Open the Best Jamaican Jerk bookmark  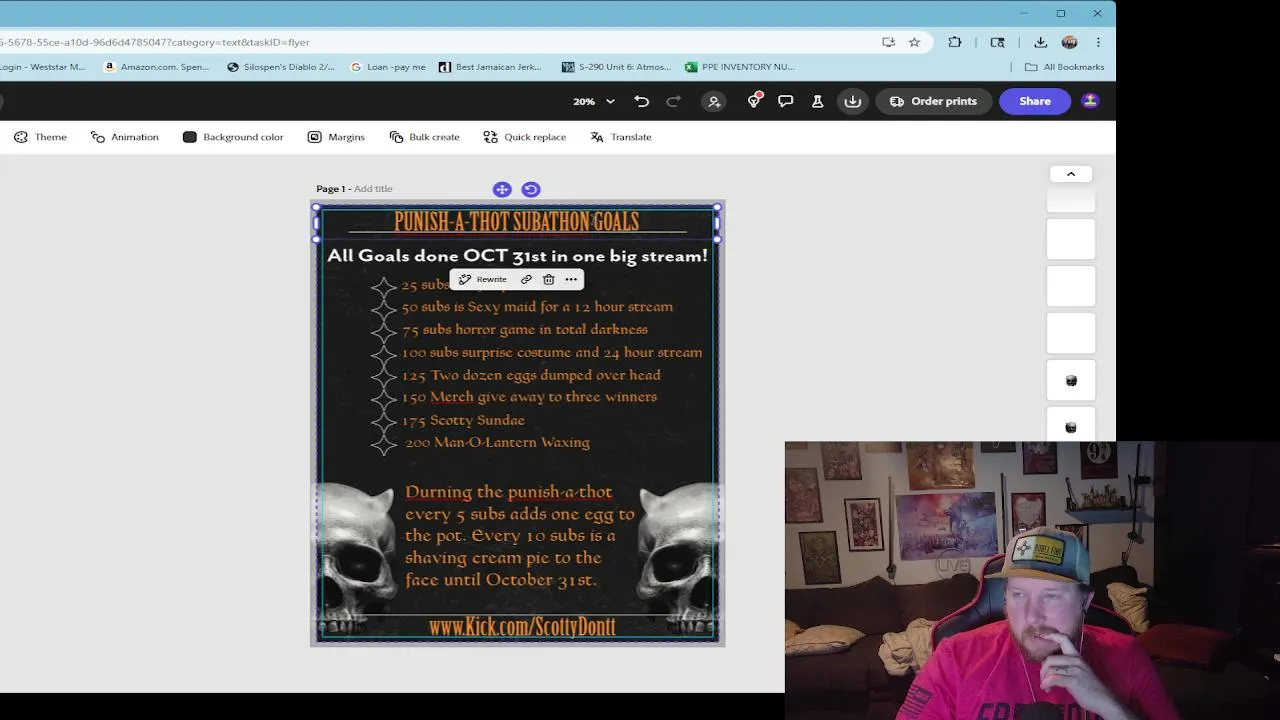click(490, 67)
